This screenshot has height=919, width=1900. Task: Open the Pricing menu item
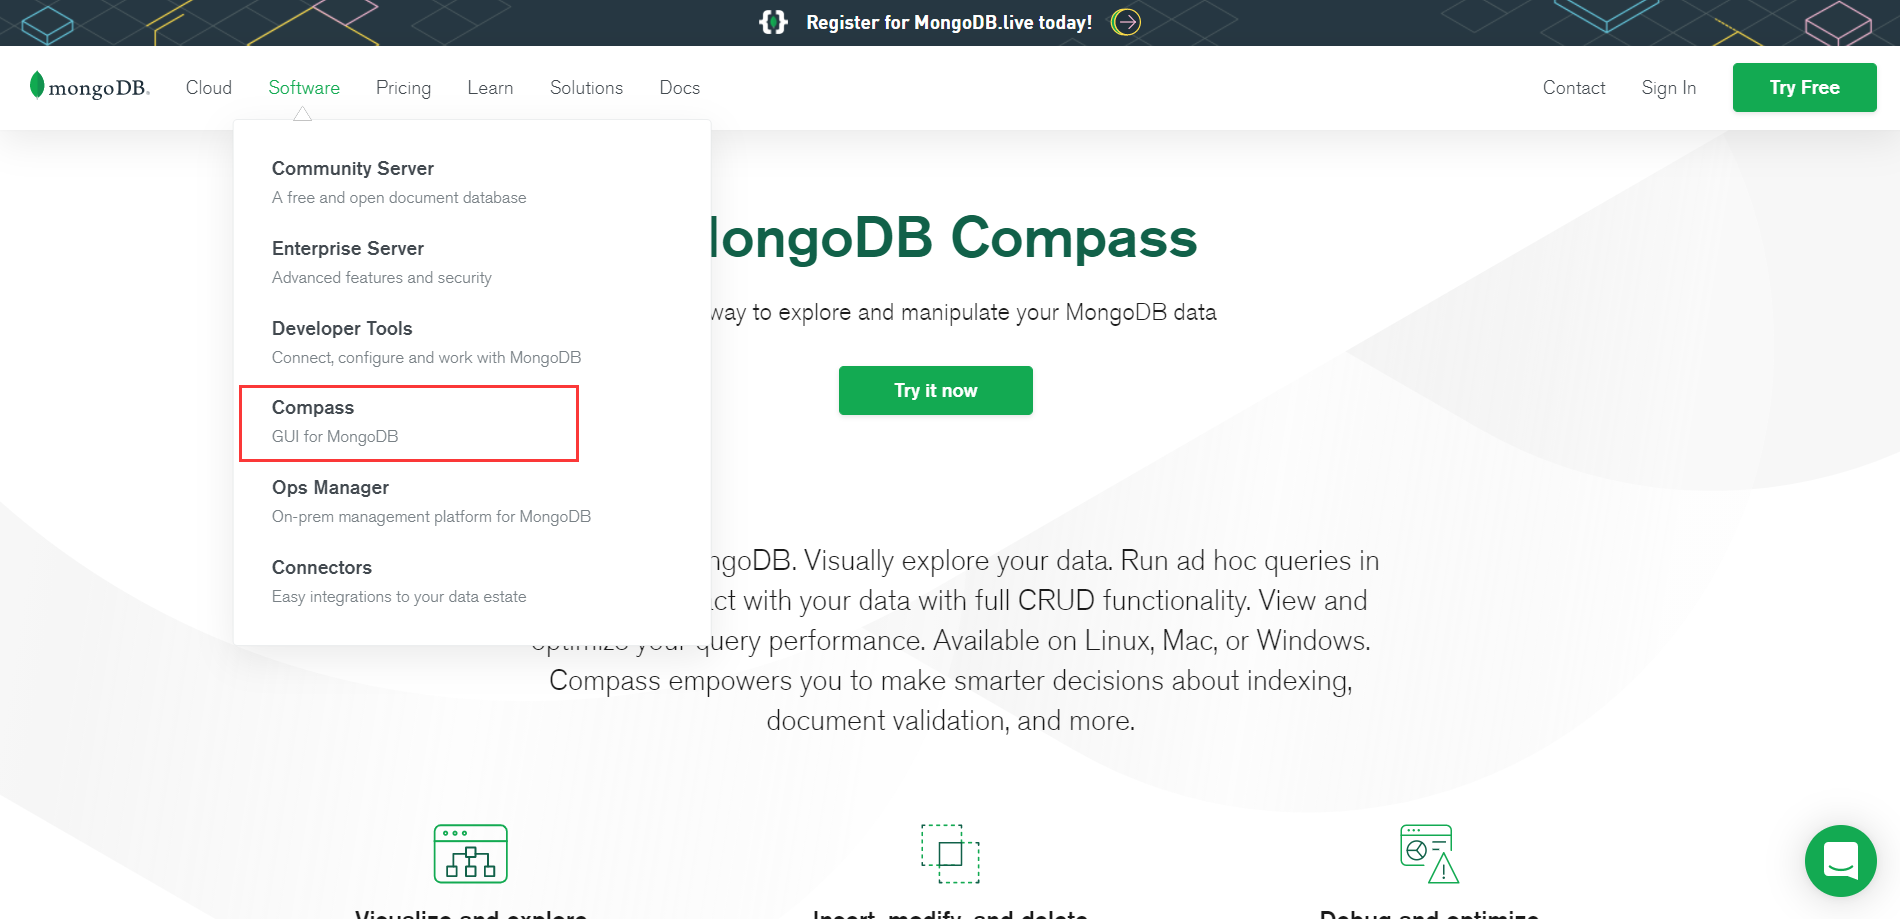tap(403, 88)
